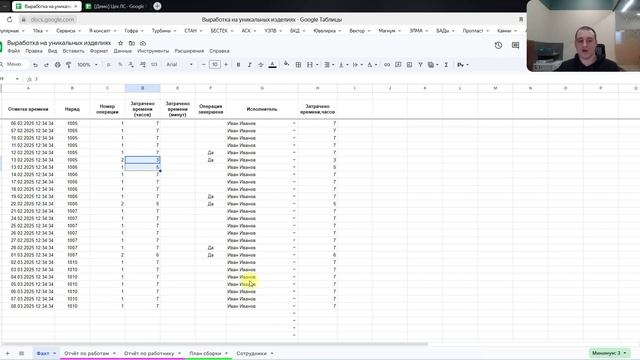Redo the action via toolbar arrow
640x360 pixels.
click(x=46, y=65)
